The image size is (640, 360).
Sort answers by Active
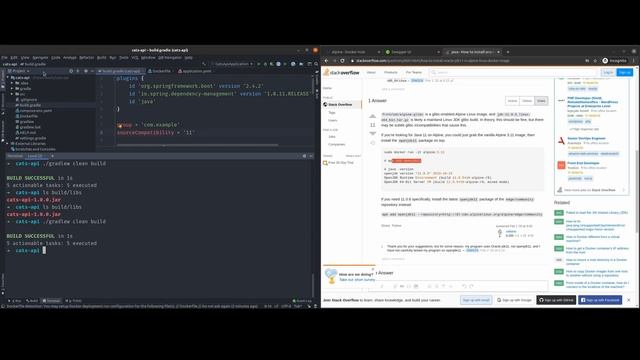512,101
